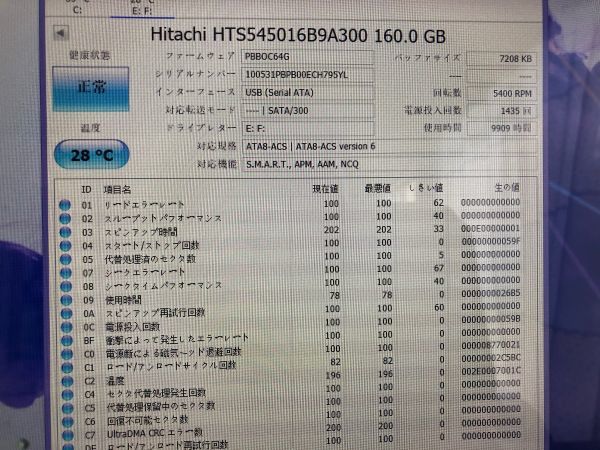600x450 pixels.
Task: Click the 電源投入回数 attribute name in row 0C
Action: point(132,327)
